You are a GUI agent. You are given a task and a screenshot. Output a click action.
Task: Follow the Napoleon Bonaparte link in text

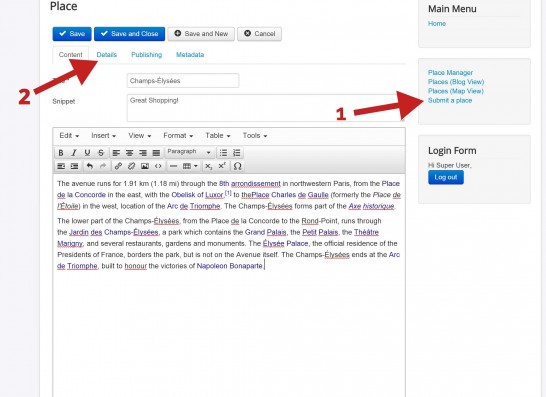click(x=229, y=266)
